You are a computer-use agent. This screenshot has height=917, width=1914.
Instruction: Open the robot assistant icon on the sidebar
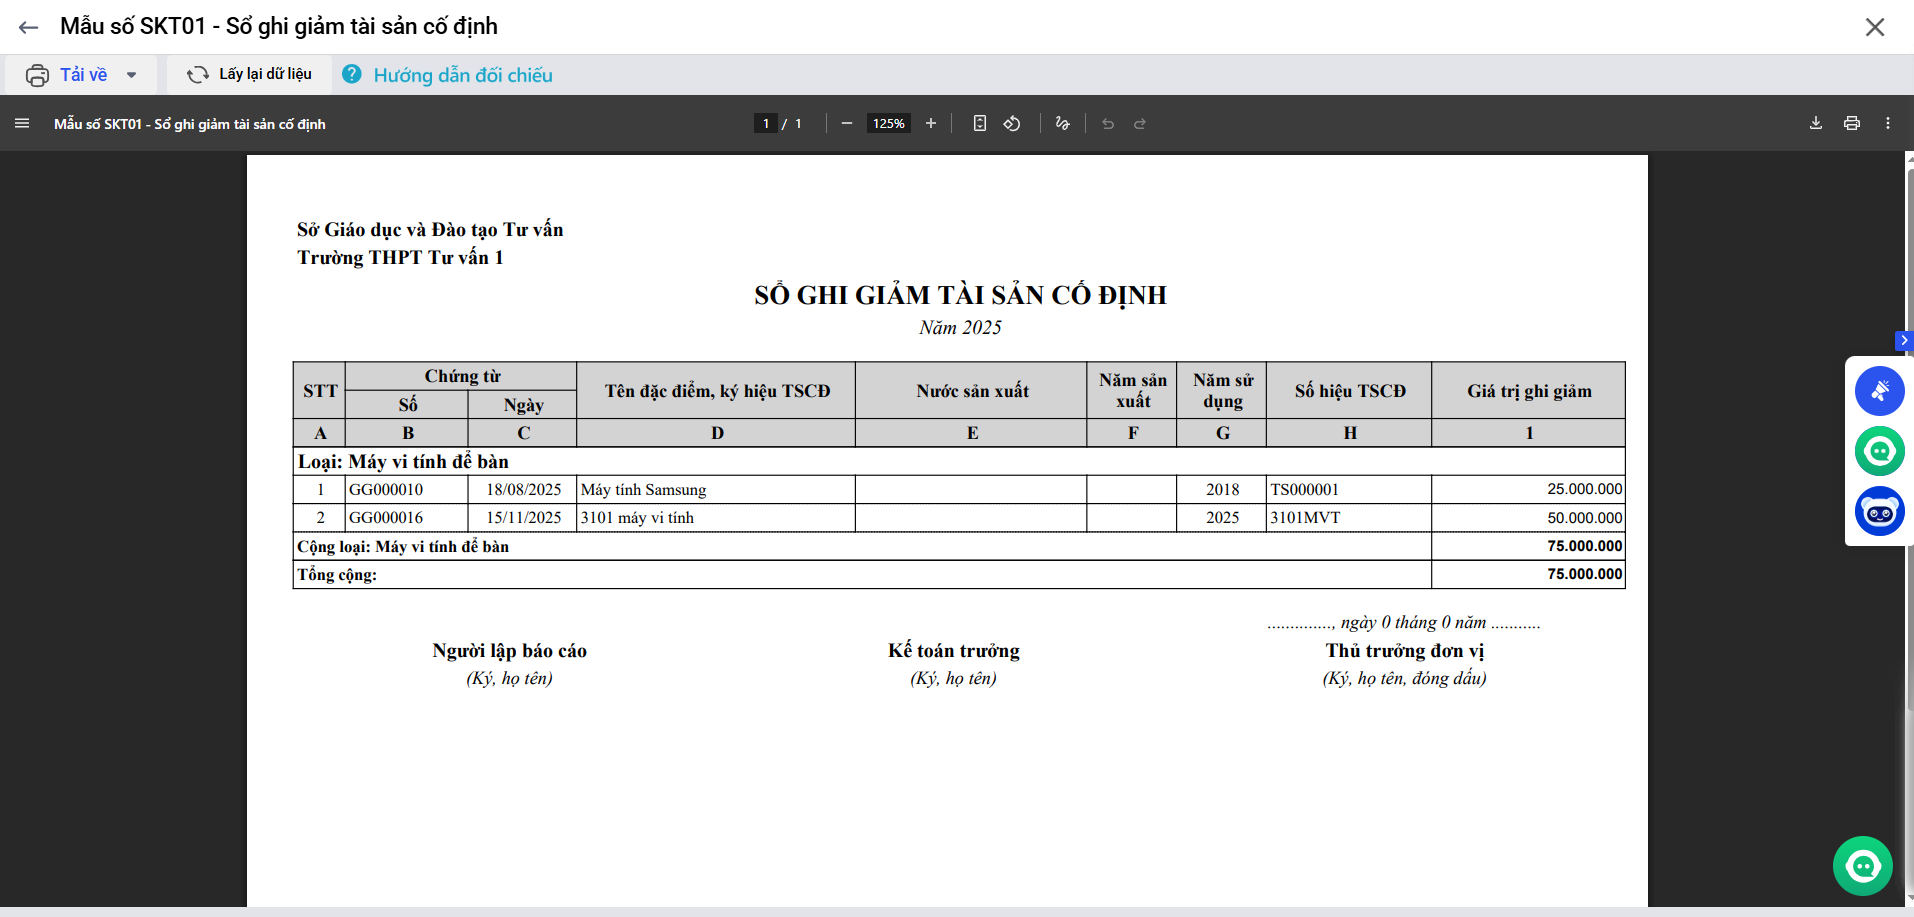pos(1879,512)
